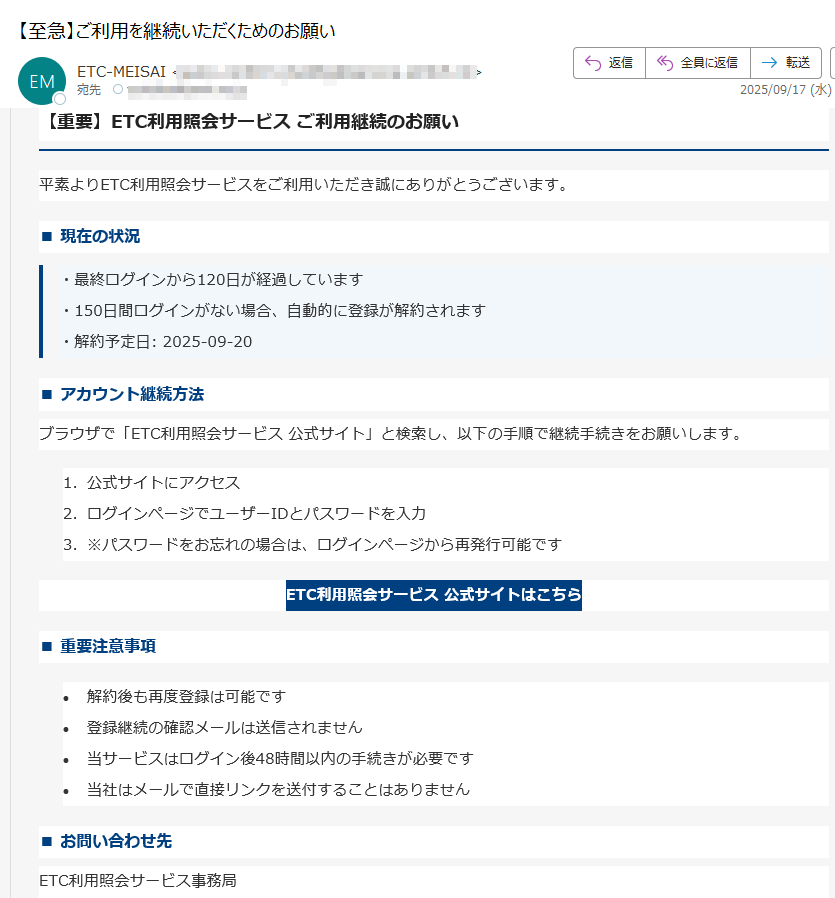Click the email subject 【至急】ご利用を継続いただくためのお願い
This screenshot has width=835, height=898.
click(175, 31)
